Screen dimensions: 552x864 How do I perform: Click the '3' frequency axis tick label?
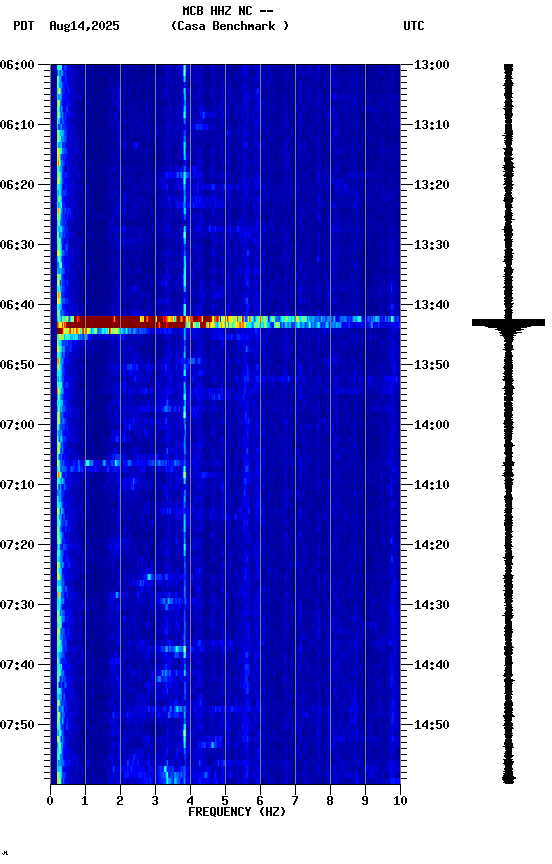click(x=155, y=801)
